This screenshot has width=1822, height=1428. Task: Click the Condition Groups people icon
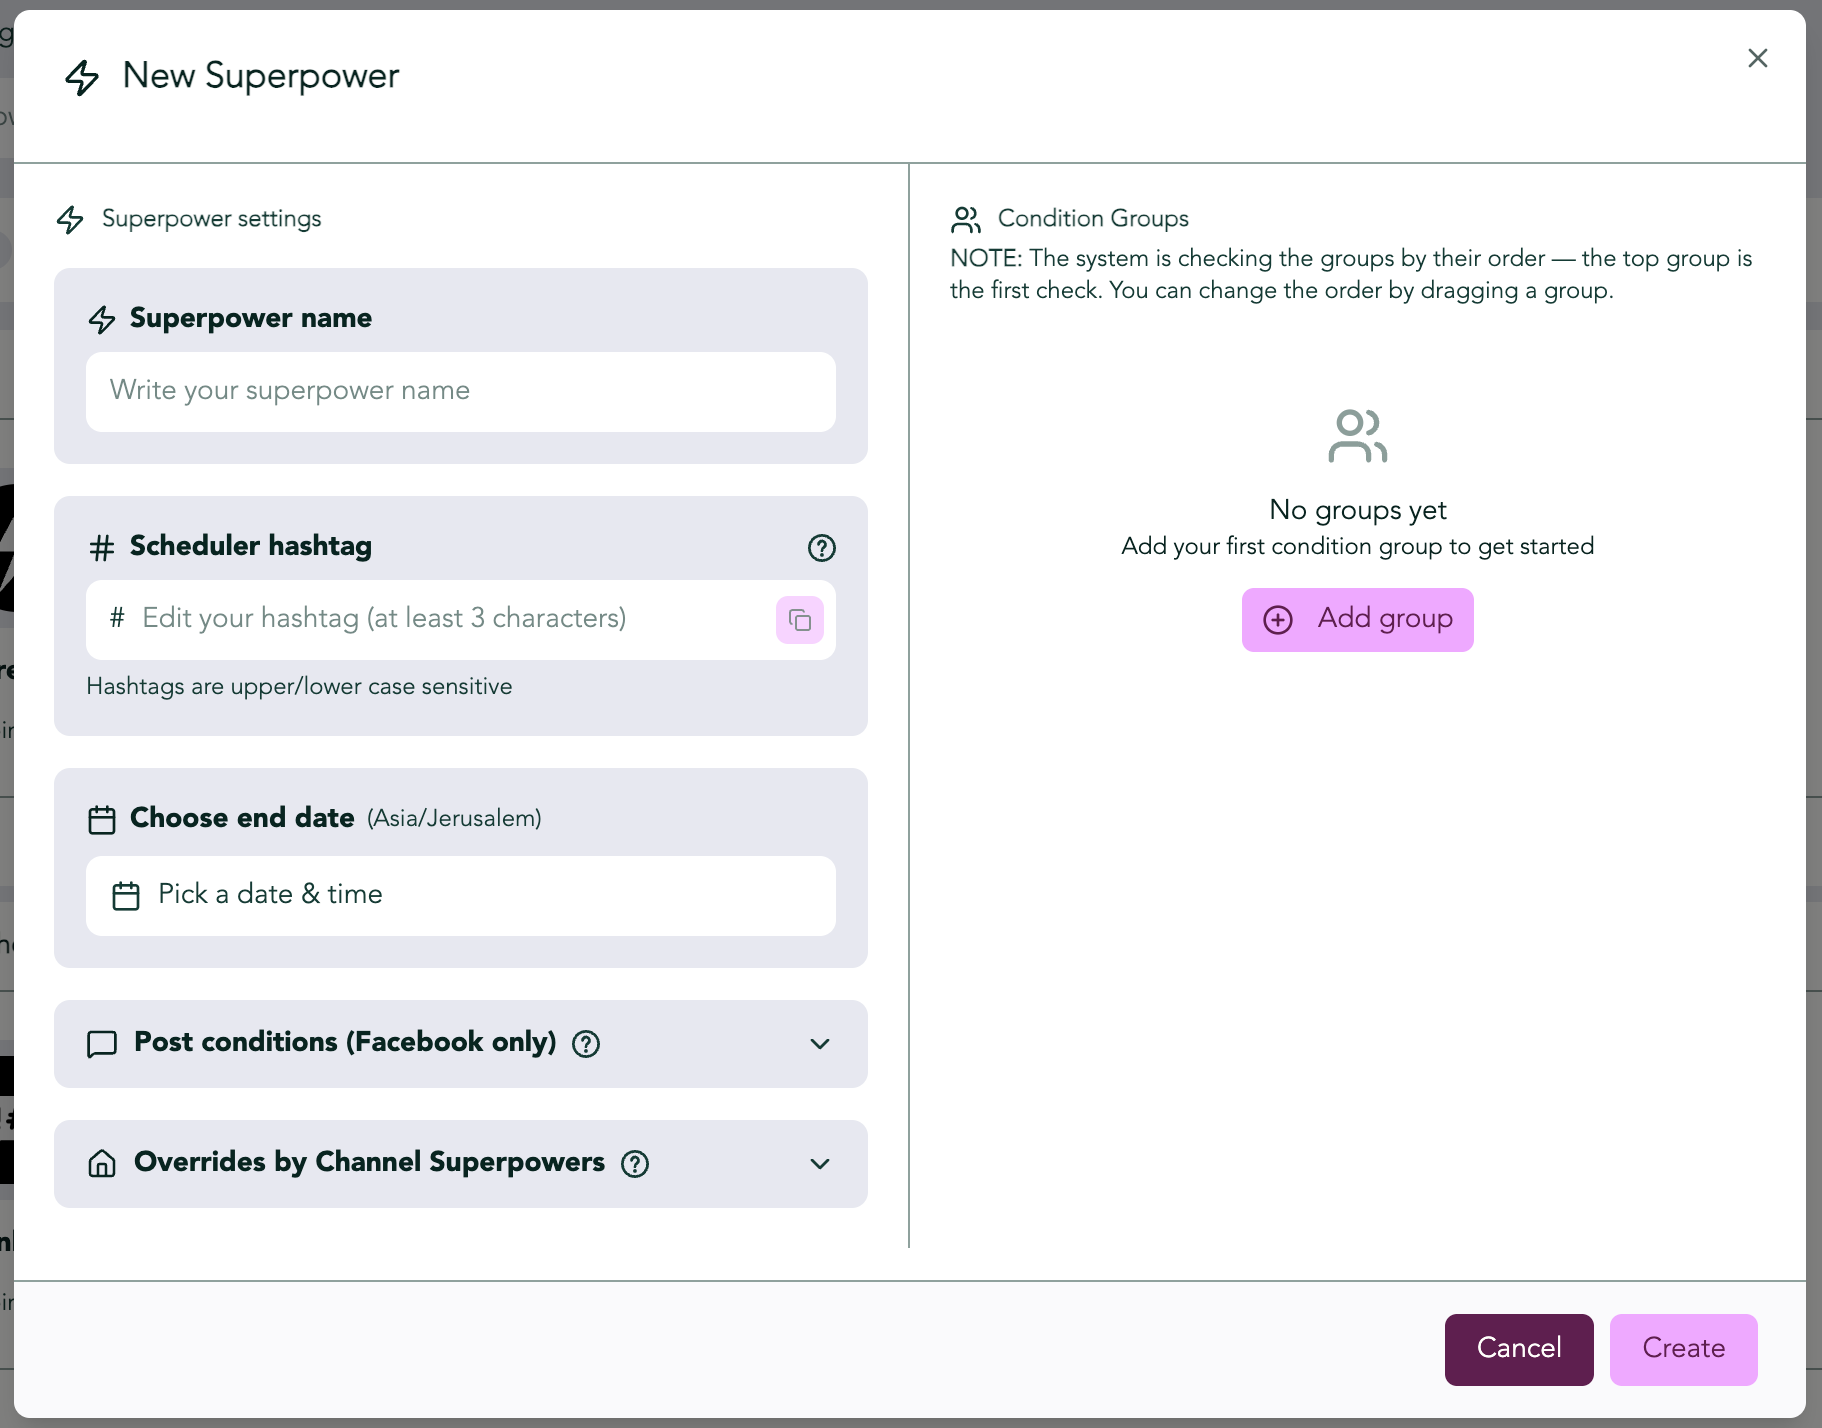pyautogui.click(x=966, y=219)
